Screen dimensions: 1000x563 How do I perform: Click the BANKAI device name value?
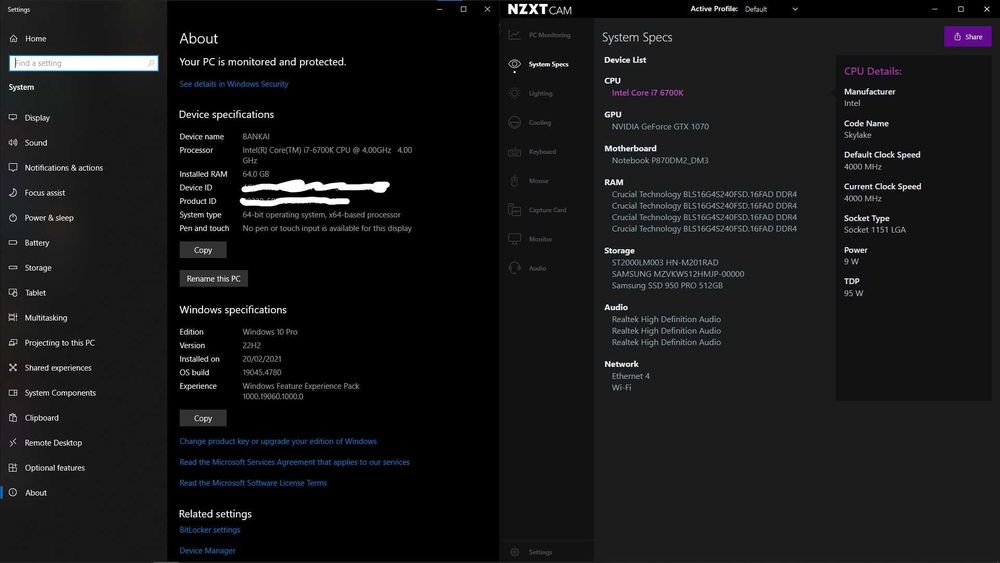256,136
